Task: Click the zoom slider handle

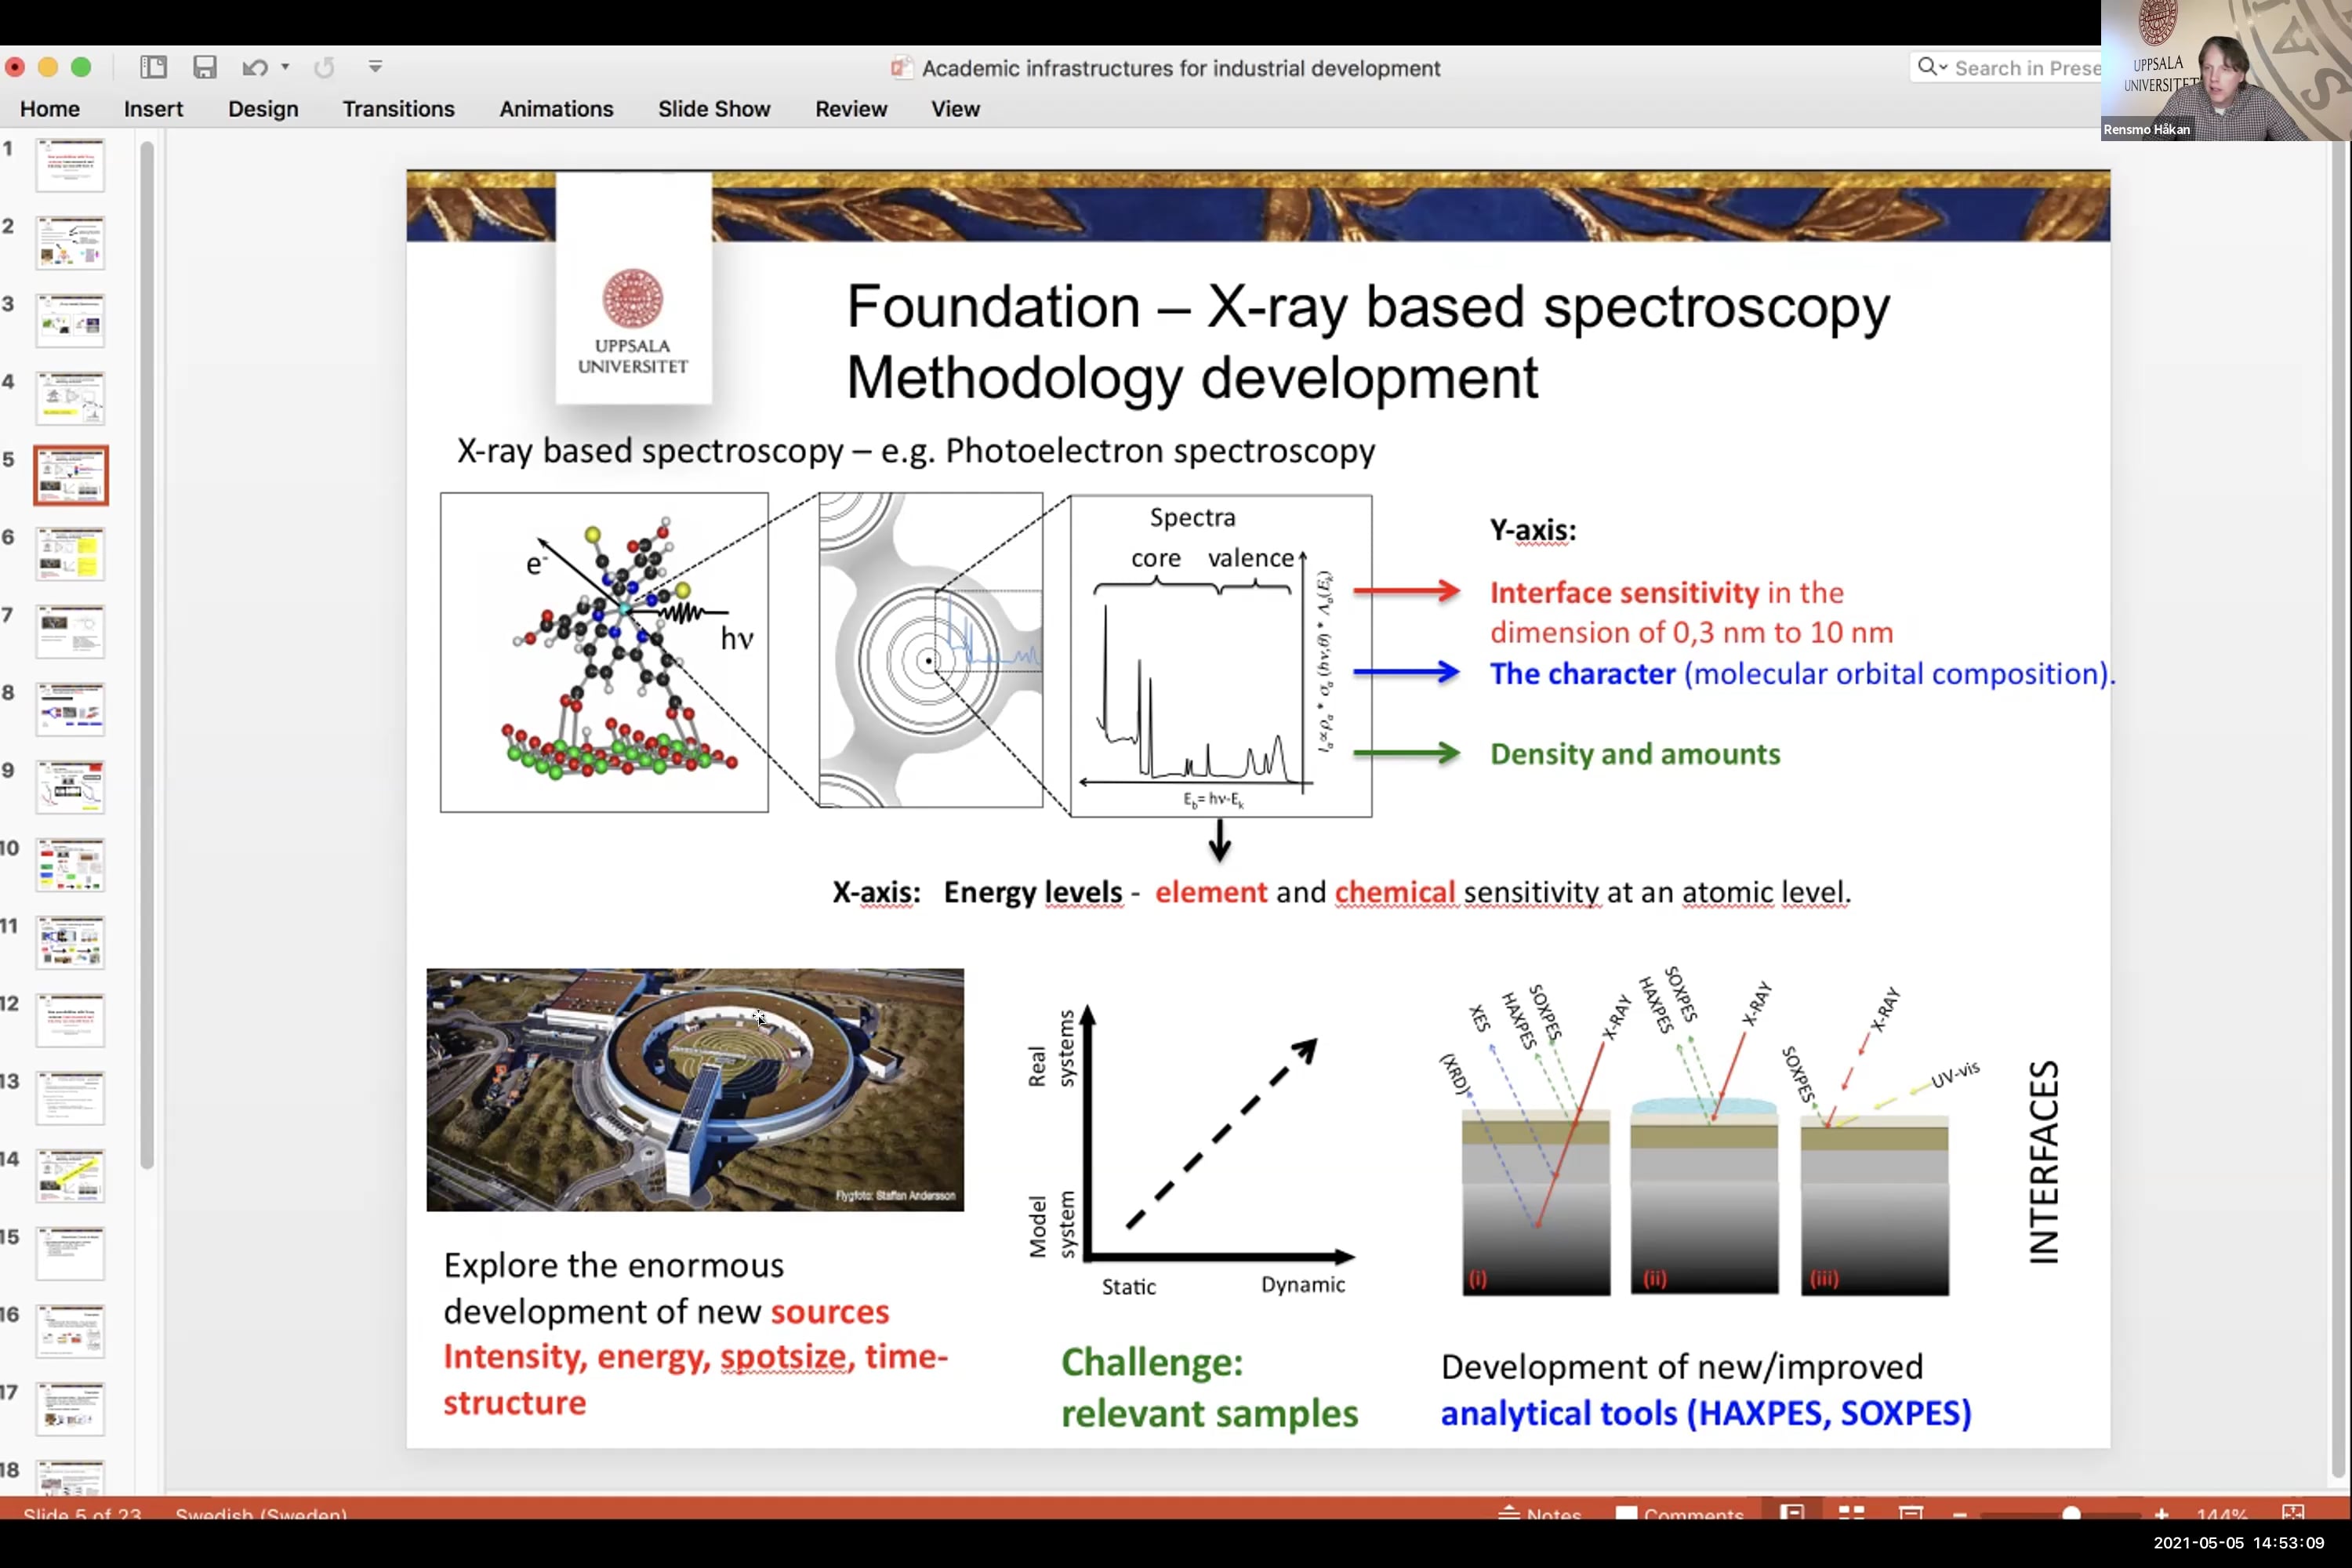Action: [x=2072, y=1513]
